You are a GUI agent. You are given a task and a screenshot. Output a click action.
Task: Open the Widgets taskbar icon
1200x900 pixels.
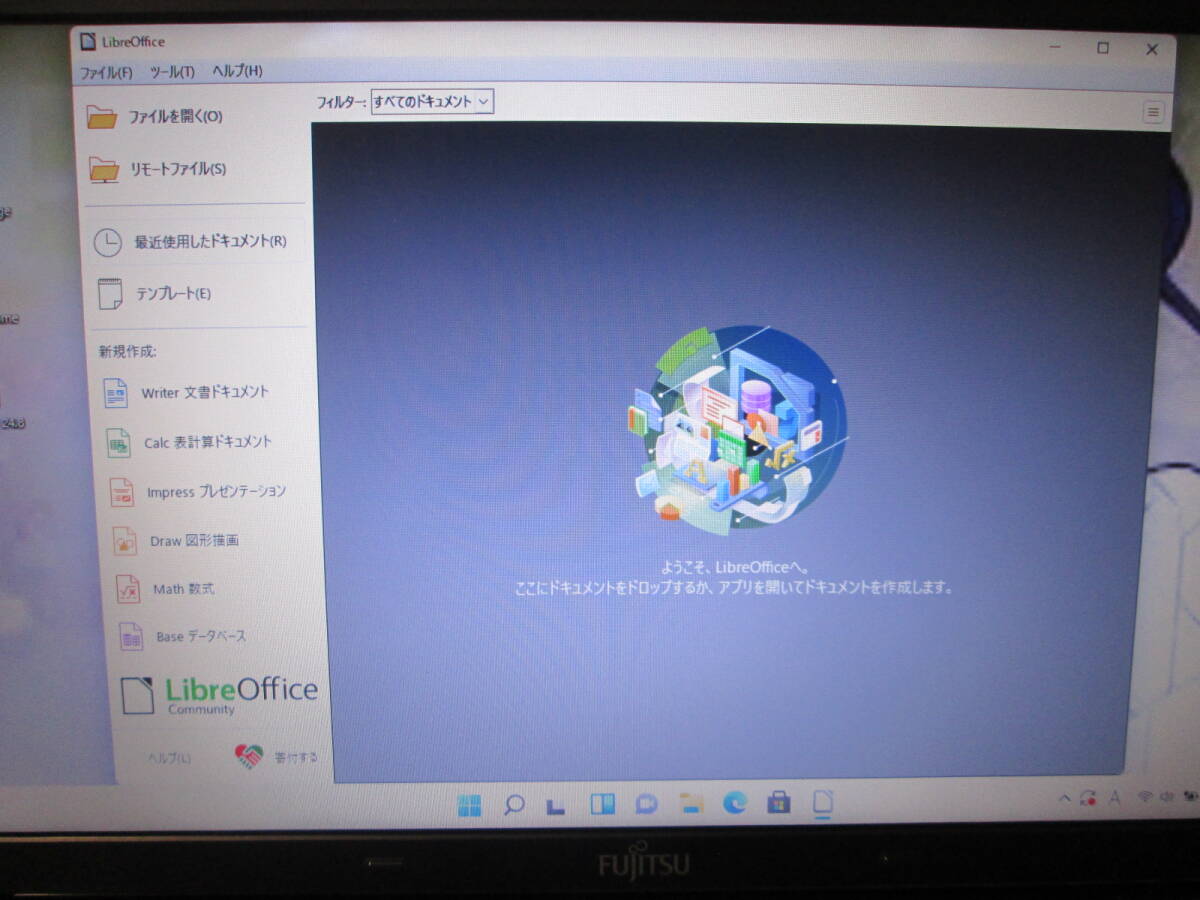click(x=602, y=804)
